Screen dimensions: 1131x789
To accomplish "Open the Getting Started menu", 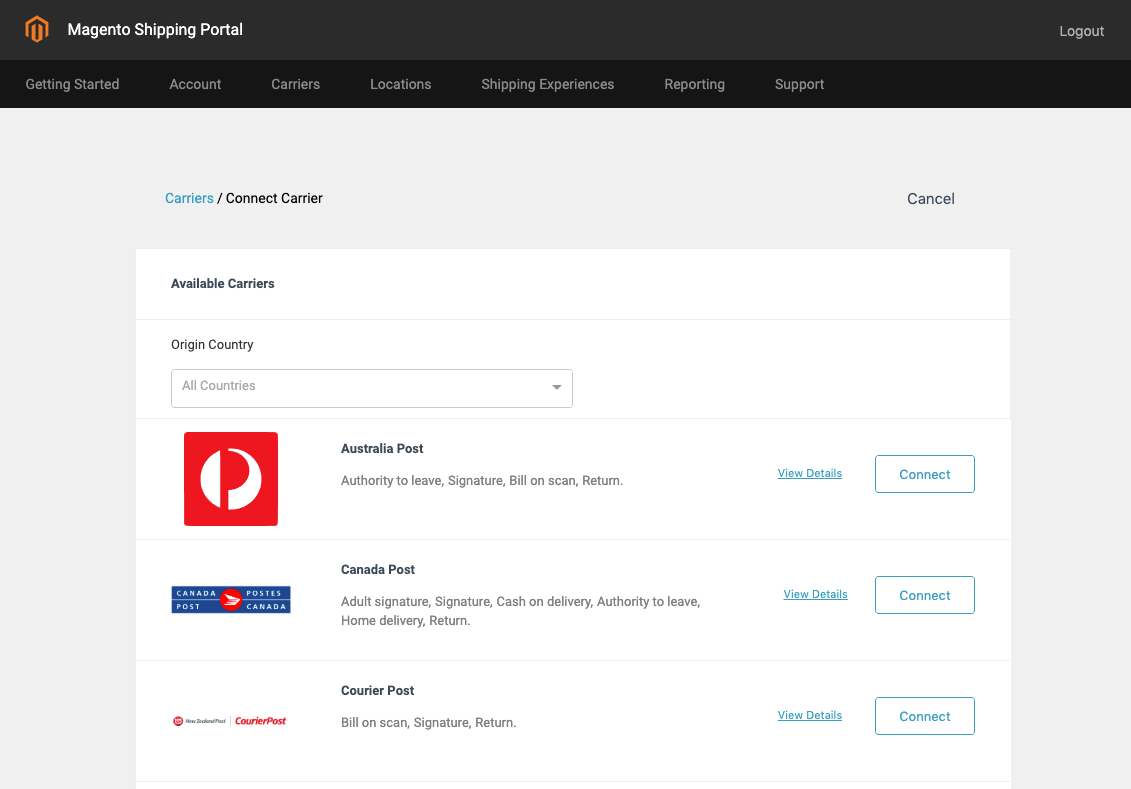I will [72, 84].
